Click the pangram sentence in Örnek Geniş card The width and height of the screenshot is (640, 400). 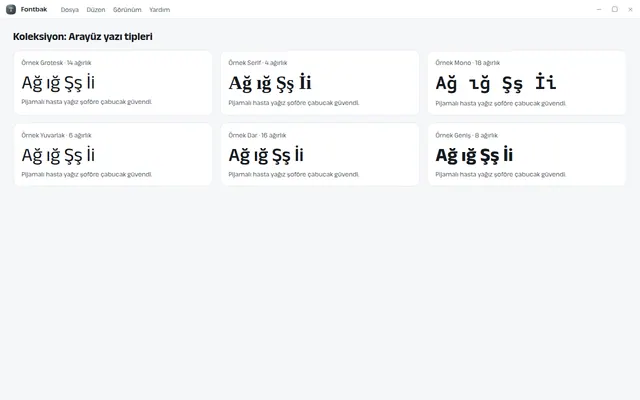pyautogui.click(x=501, y=174)
